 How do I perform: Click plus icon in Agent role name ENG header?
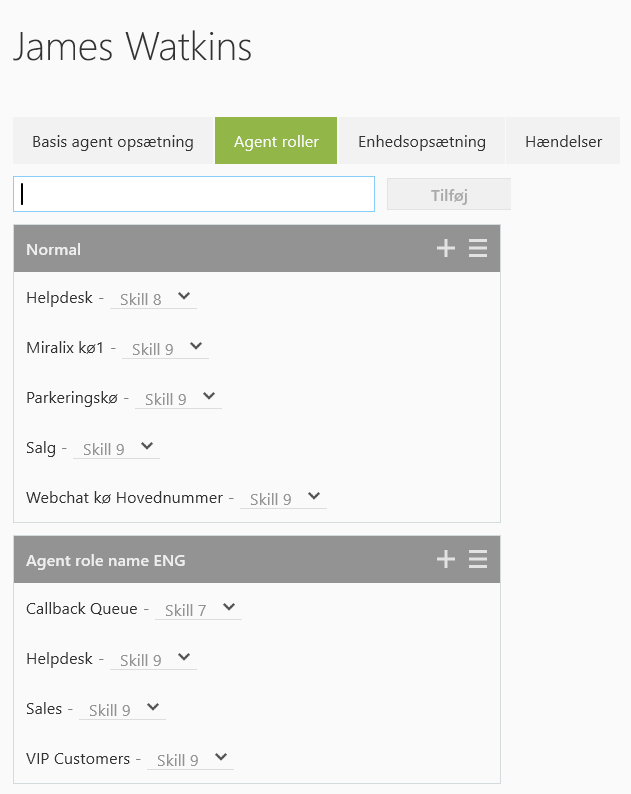(446, 560)
